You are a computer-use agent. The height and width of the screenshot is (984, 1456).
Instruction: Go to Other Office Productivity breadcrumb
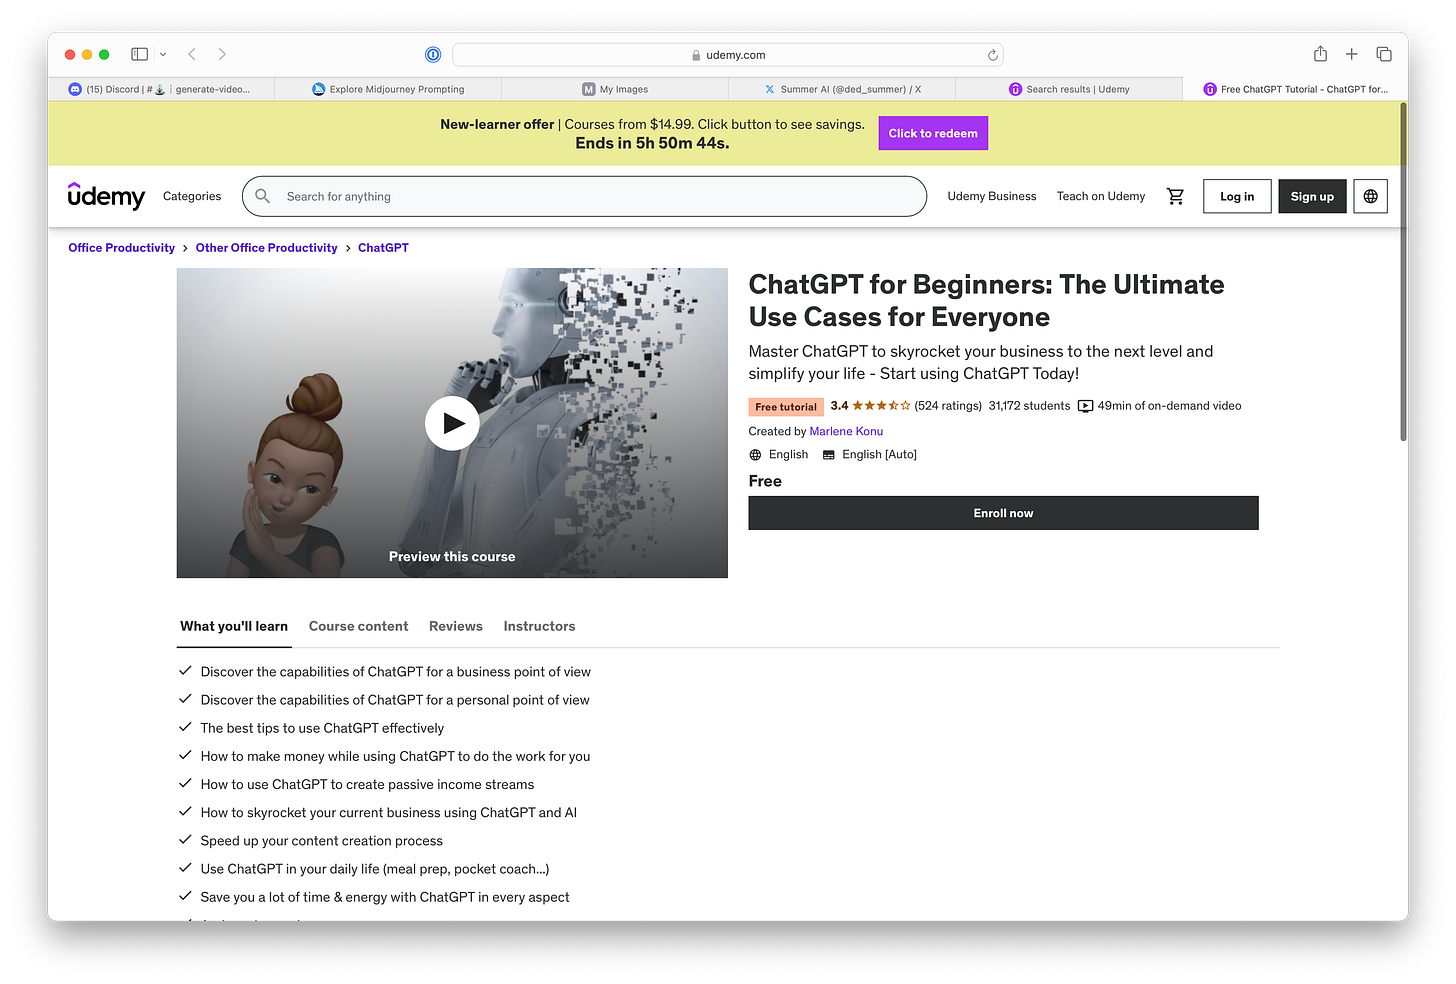(266, 248)
